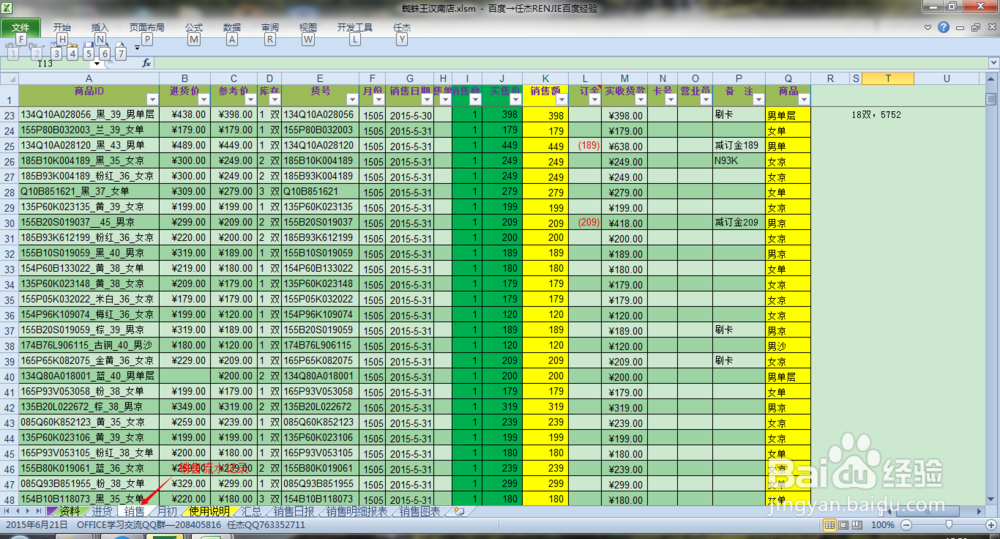Switch to the 视图 ribbon tab
Screen dimensions: 1000x539
pyautogui.click(x=308, y=27)
